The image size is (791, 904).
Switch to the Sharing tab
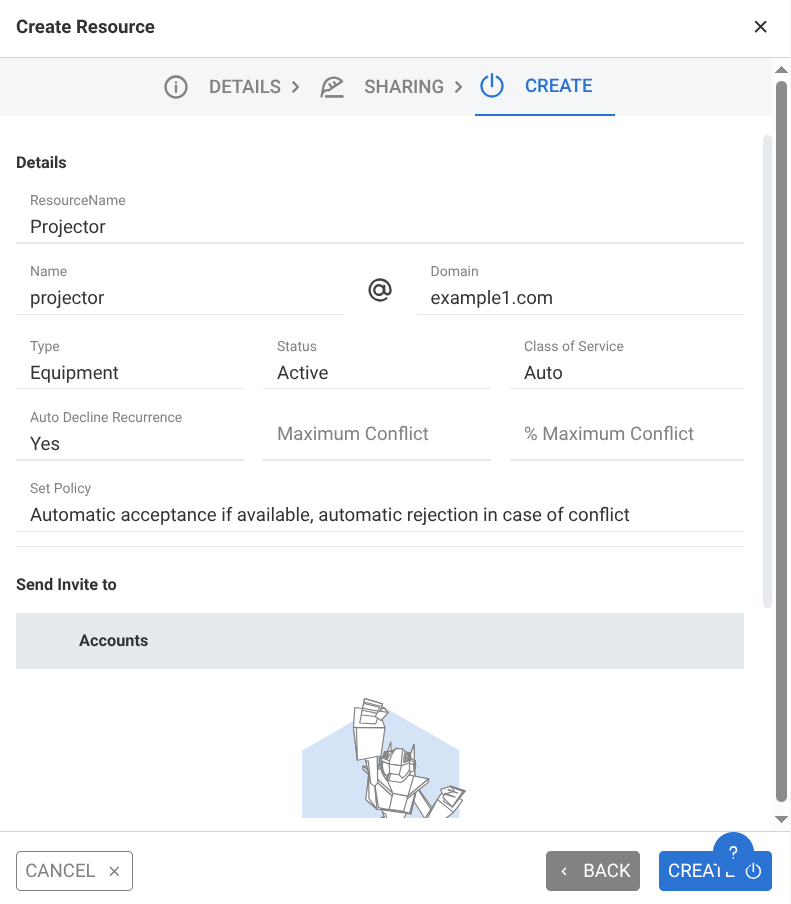coord(403,87)
